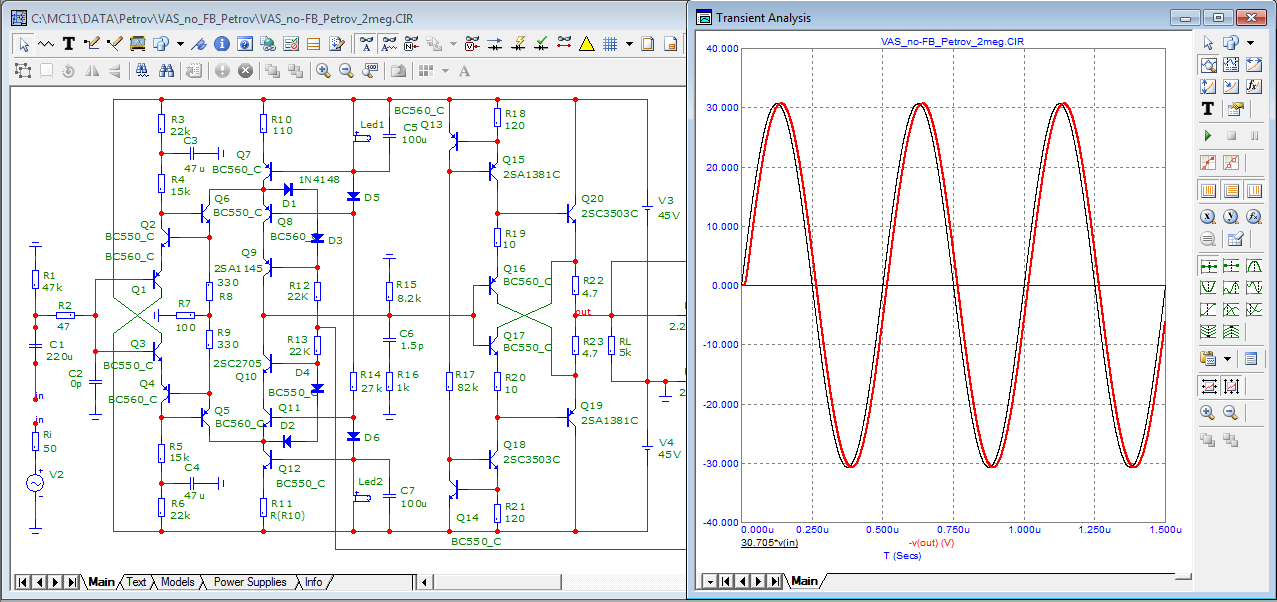Open the dropdown beside clipboard icon in analysis toolbar
1277x602 pixels.
click(1226, 359)
